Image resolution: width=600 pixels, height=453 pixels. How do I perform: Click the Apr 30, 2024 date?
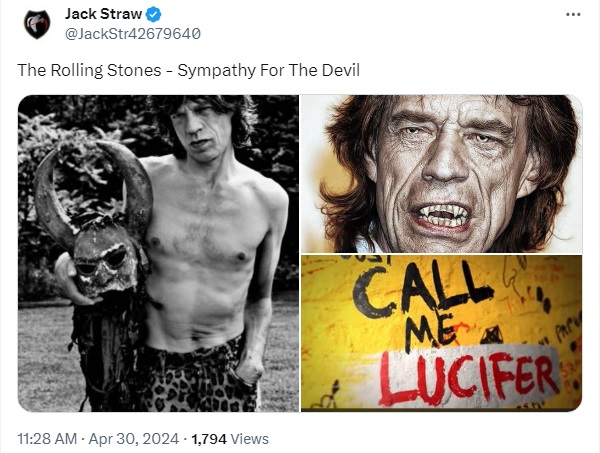(x=134, y=438)
